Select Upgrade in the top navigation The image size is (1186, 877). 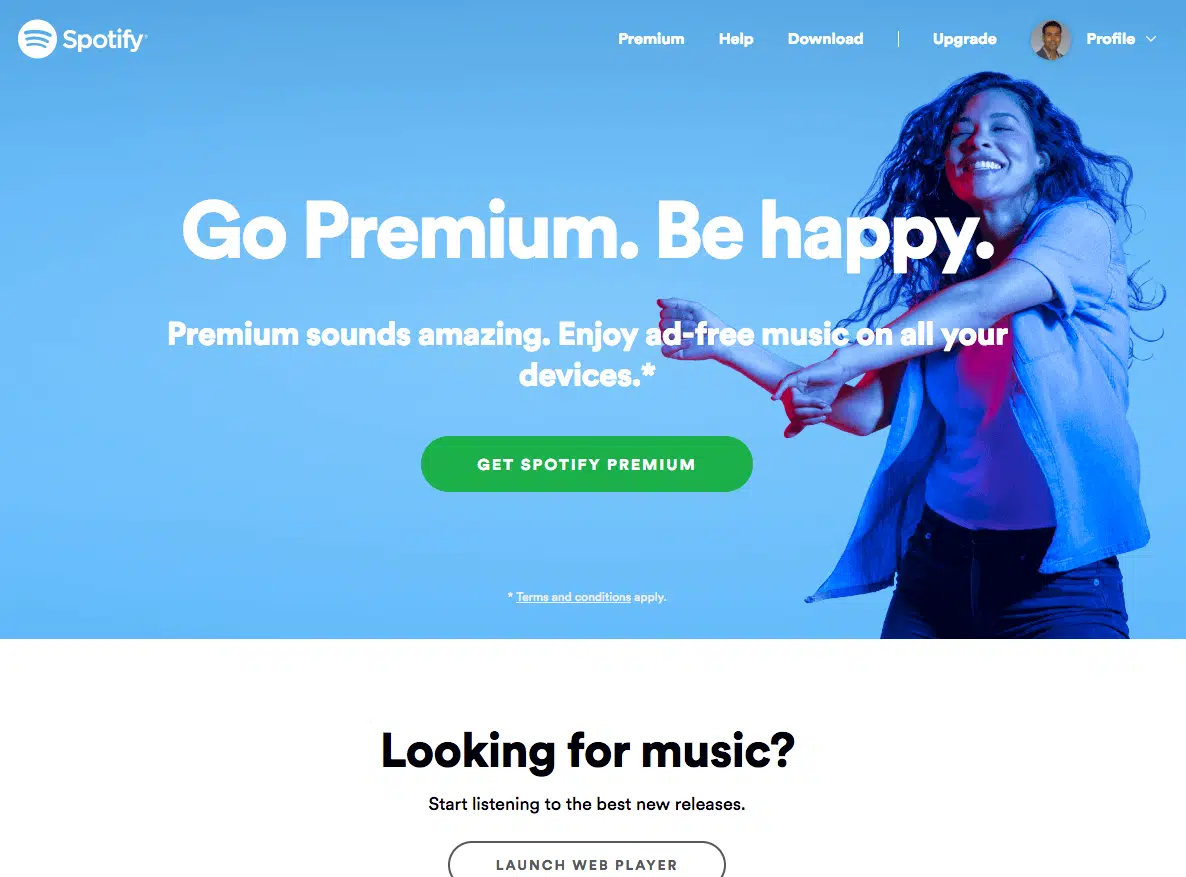pyautogui.click(x=964, y=39)
